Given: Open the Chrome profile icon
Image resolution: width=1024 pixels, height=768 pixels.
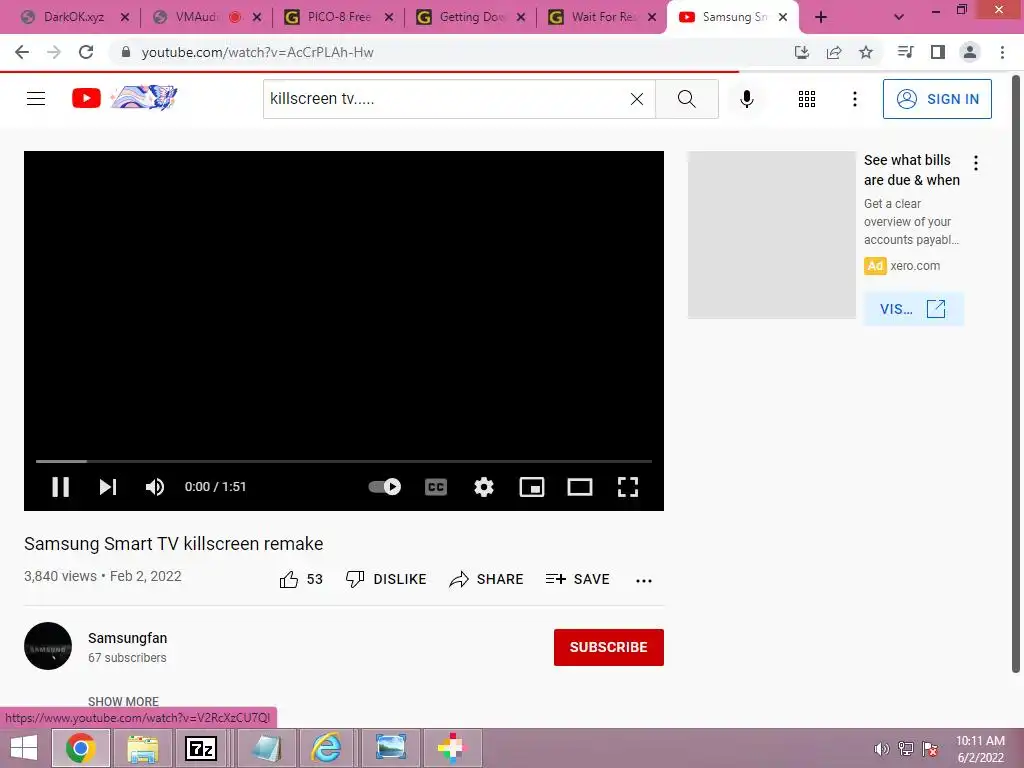Looking at the screenshot, I should click(x=970, y=52).
